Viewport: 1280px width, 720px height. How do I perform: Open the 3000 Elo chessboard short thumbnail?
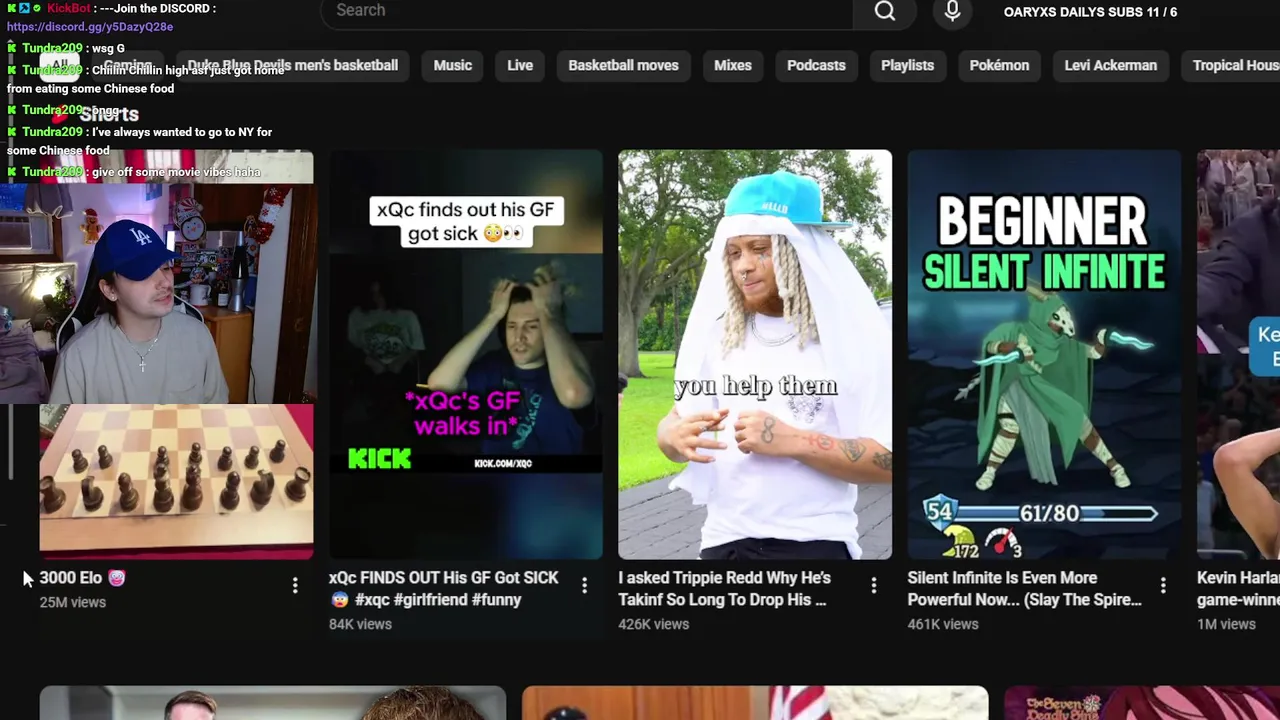pyautogui.click(x=176, y=480)
